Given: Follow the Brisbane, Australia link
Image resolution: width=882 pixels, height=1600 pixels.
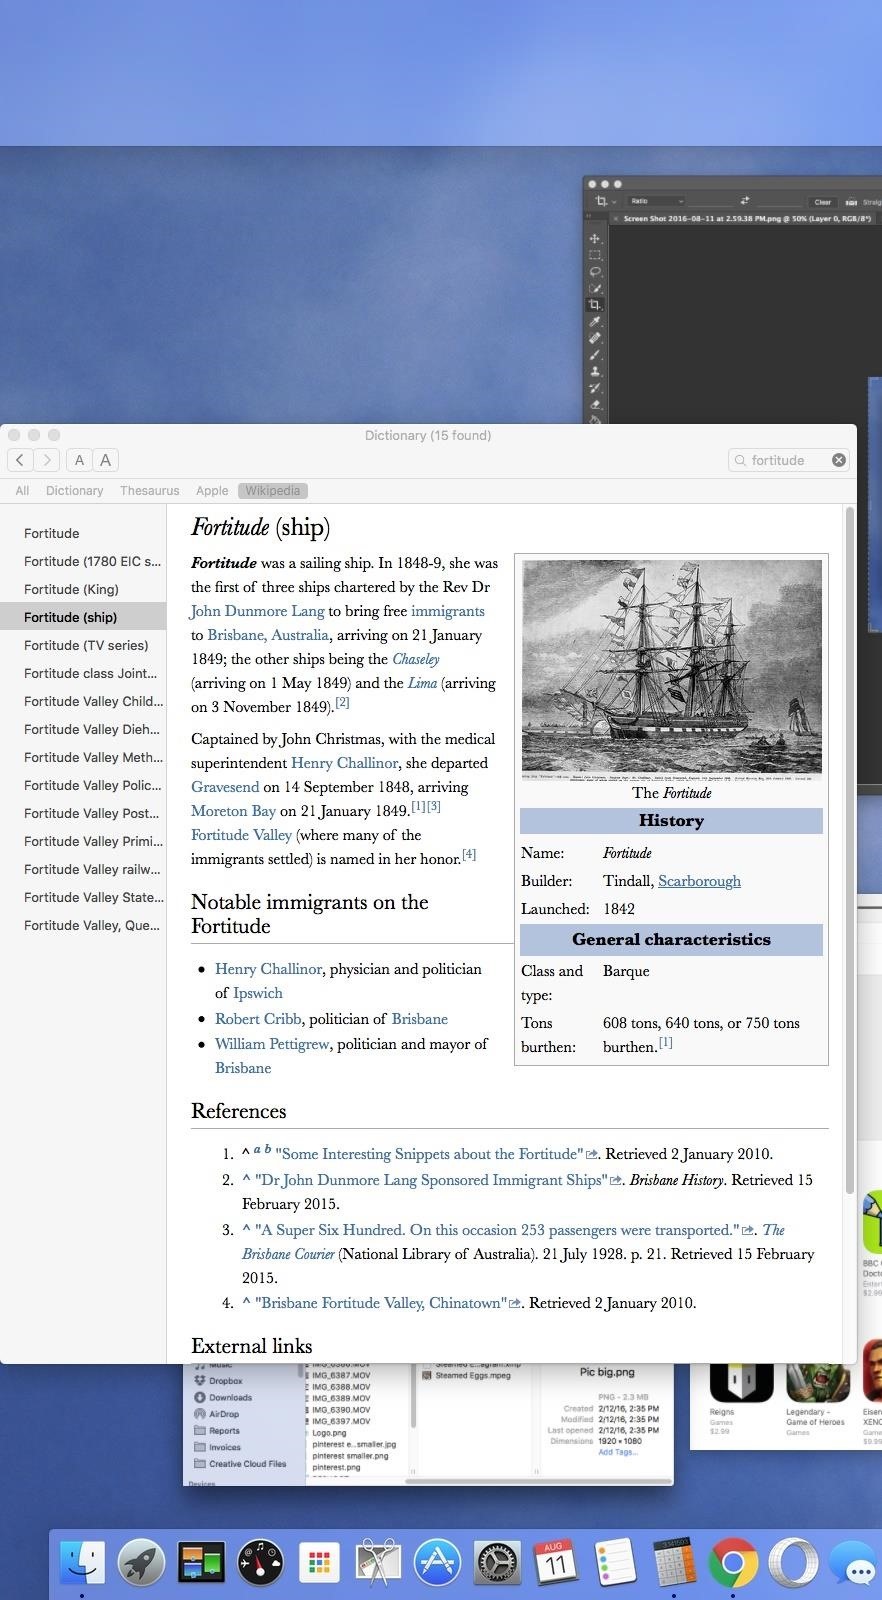Looking at the screenshot, I should tap(268, 635).
